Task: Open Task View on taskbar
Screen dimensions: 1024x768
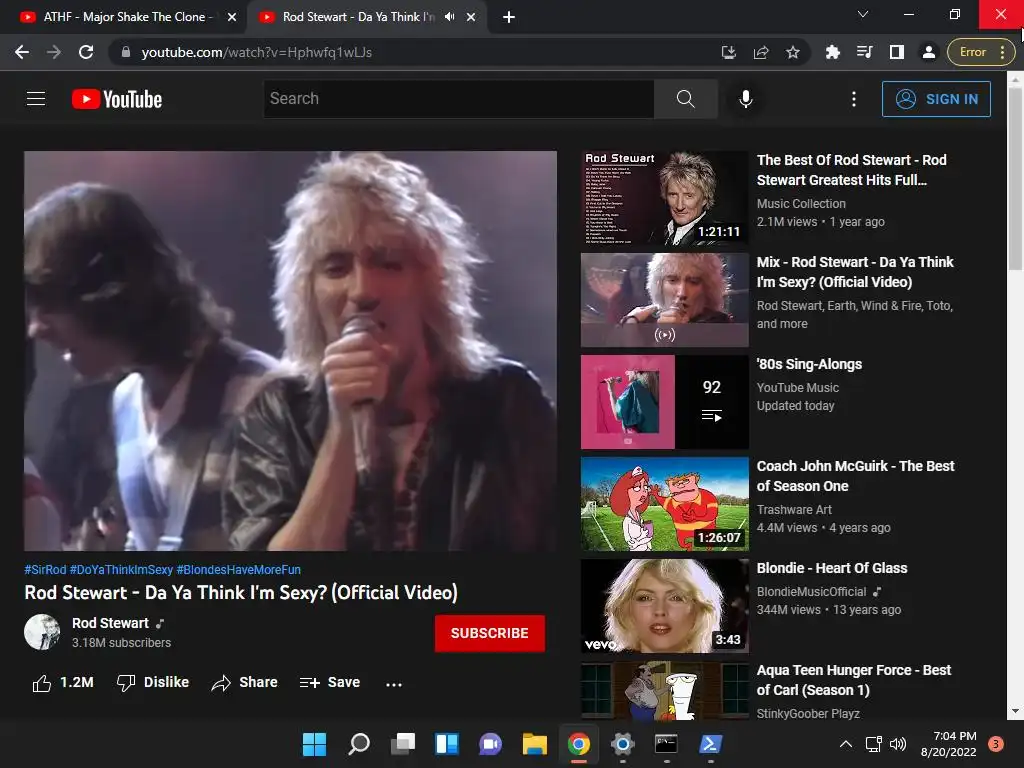Action: point(403,744)
